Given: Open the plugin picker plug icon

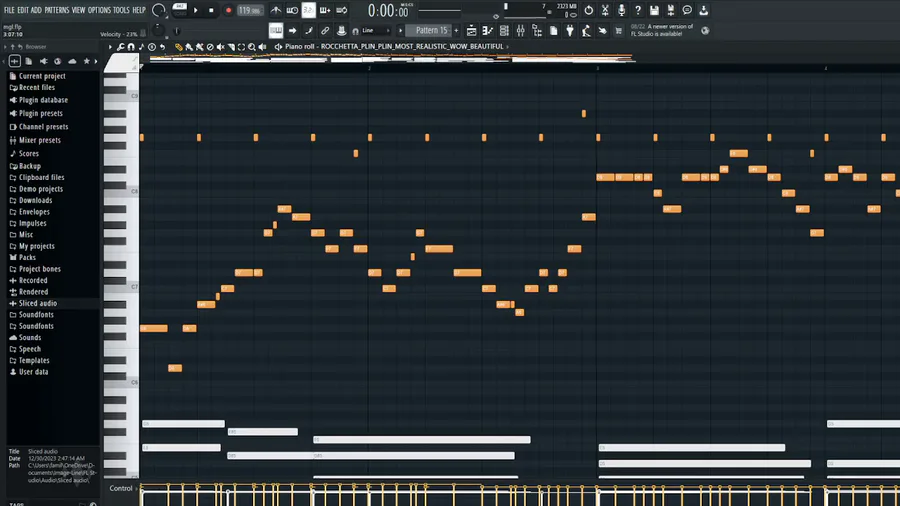Looking at the screenshot, I should [570, 30].
